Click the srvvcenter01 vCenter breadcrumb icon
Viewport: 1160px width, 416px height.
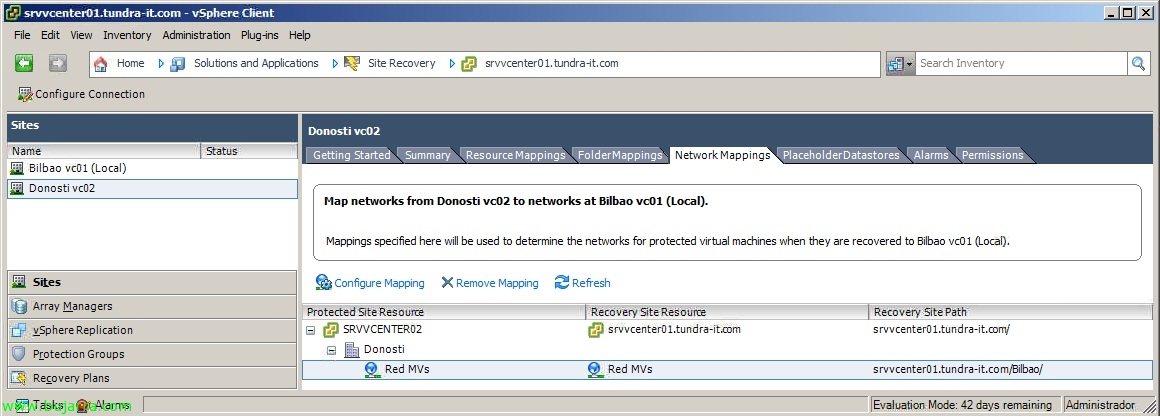tap(468, 64)
